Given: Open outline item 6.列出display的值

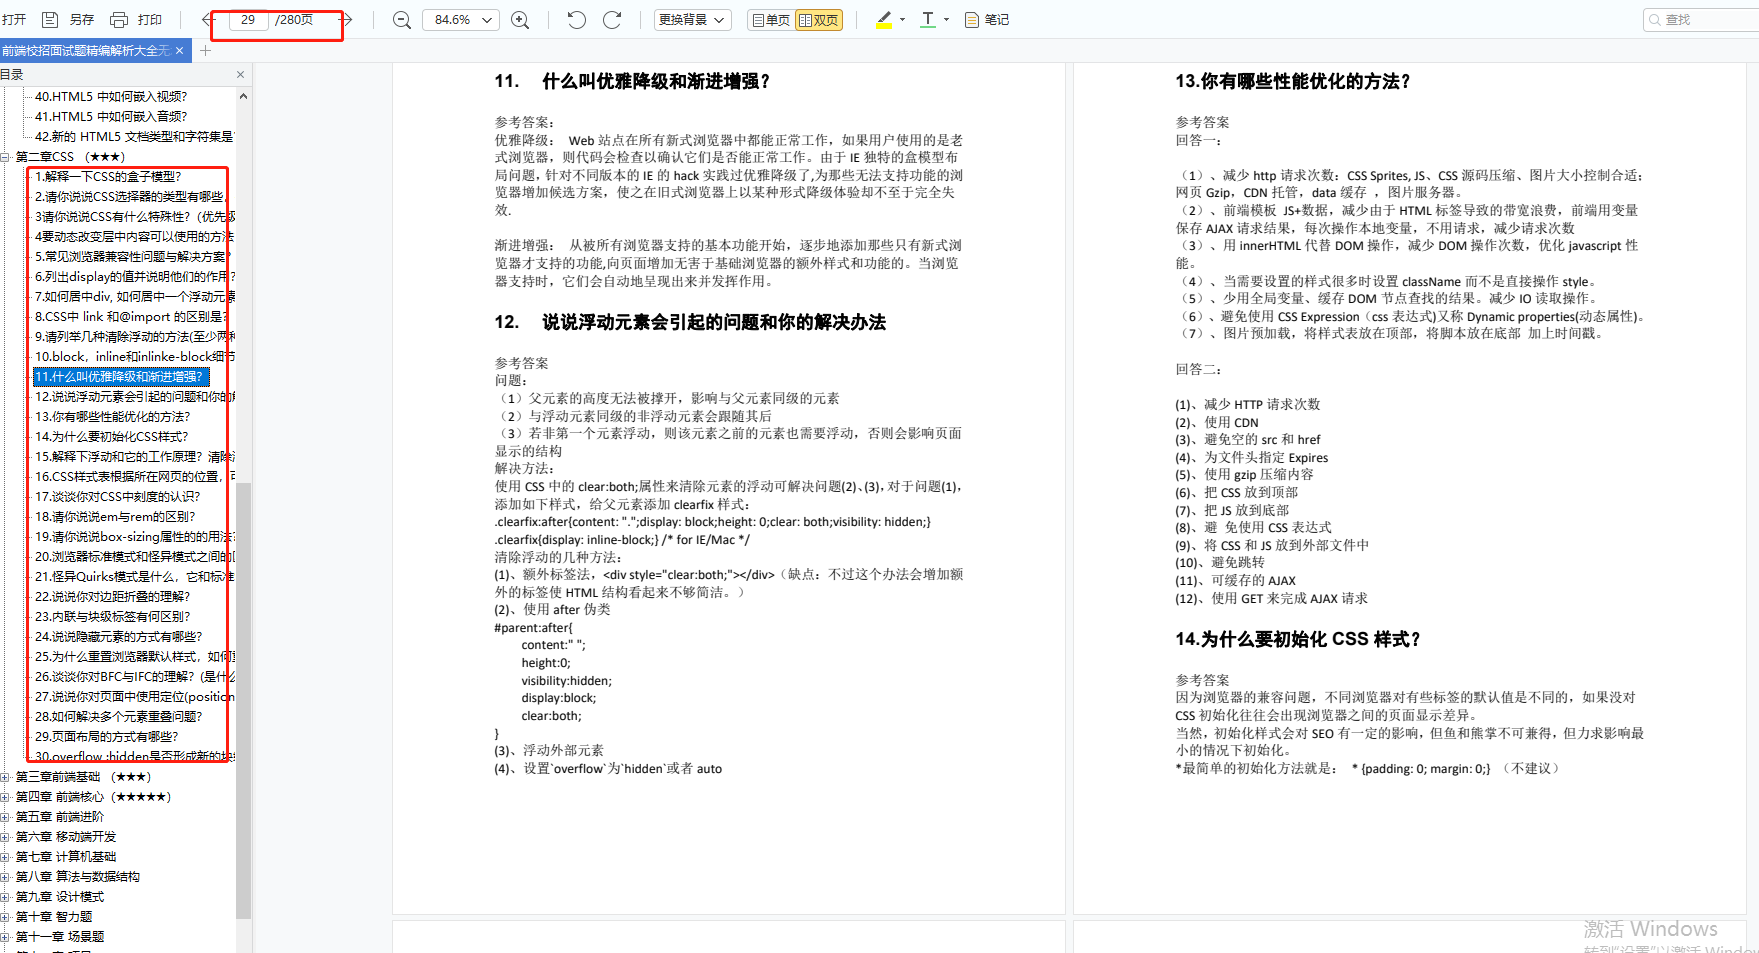Looking at the screenshot, I should 135,277.
